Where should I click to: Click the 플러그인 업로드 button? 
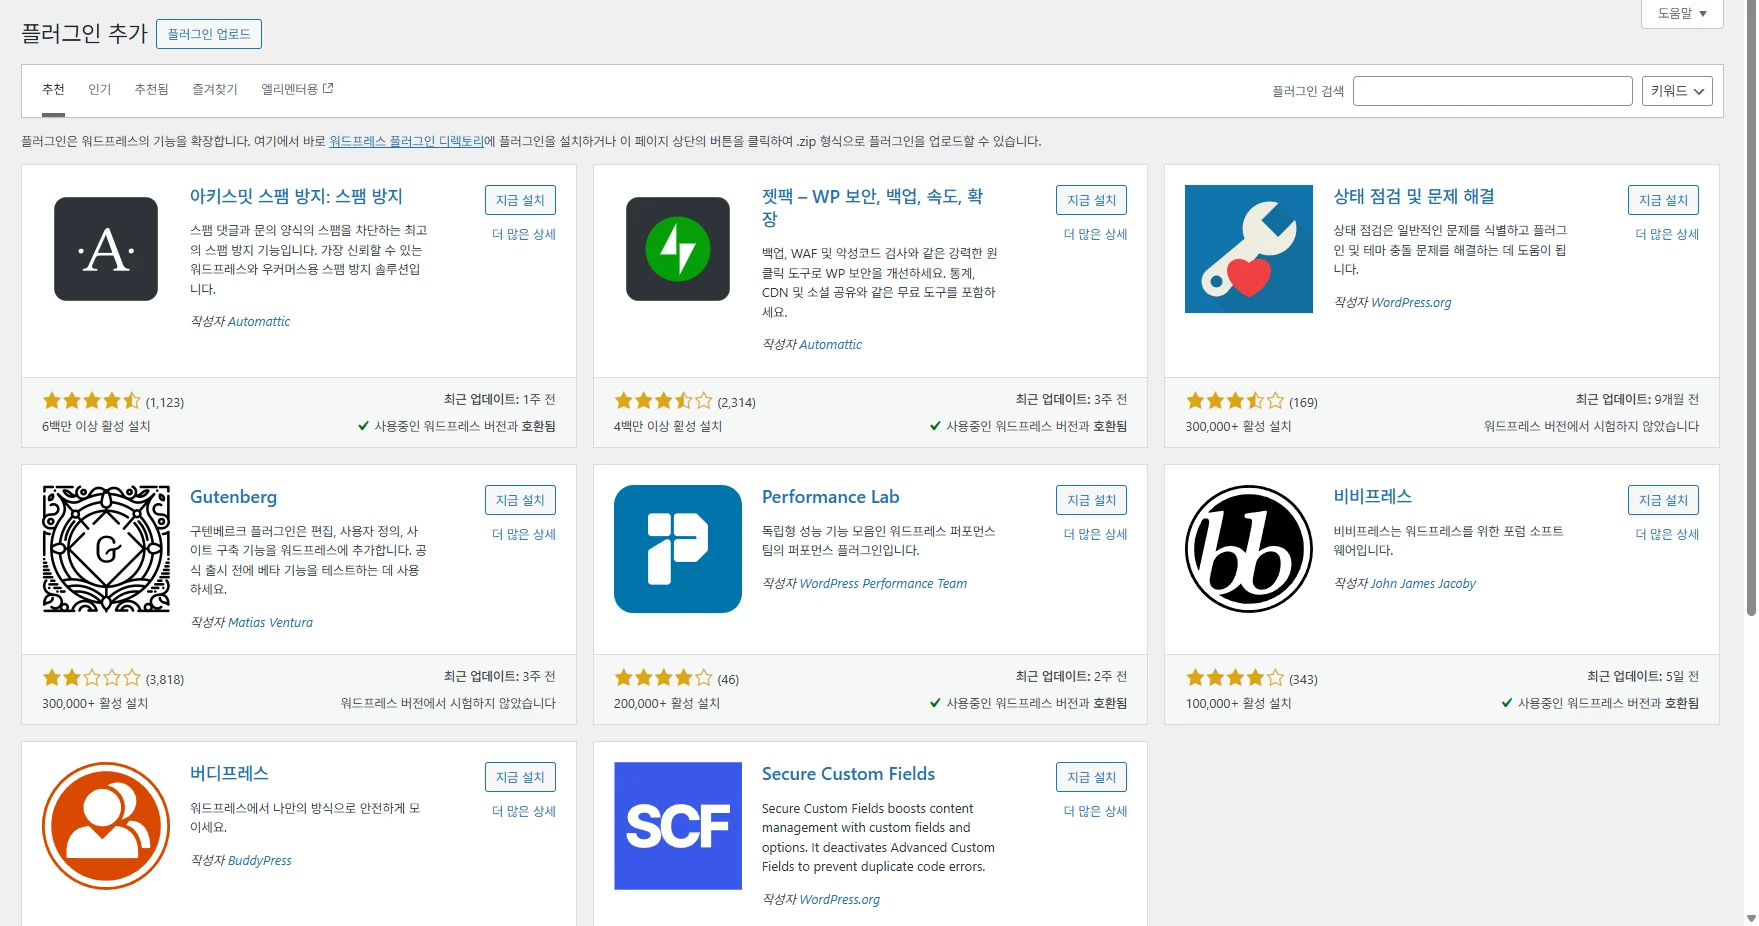tap(209, 34)
